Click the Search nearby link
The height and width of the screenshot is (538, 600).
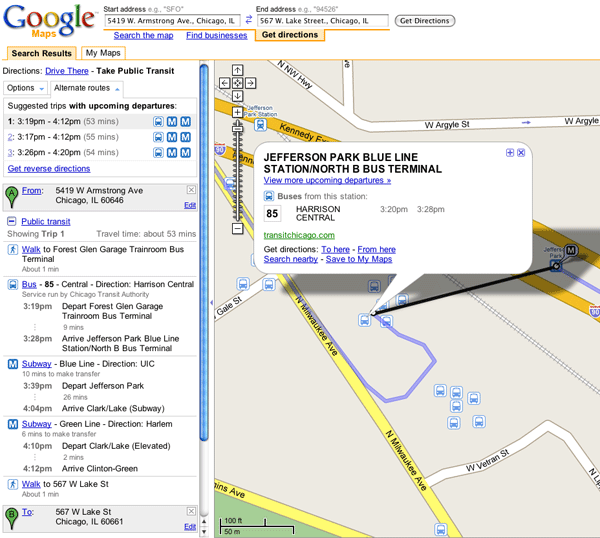tap(291, 259)
